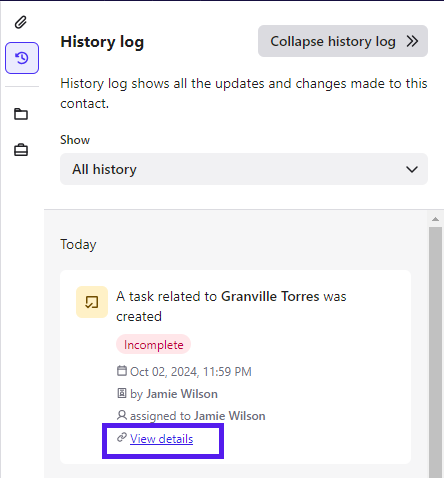Click the scrollbar up arrow
Image resolution: width=444 pixels, height=478 pixels.
(x=435, y=219)
